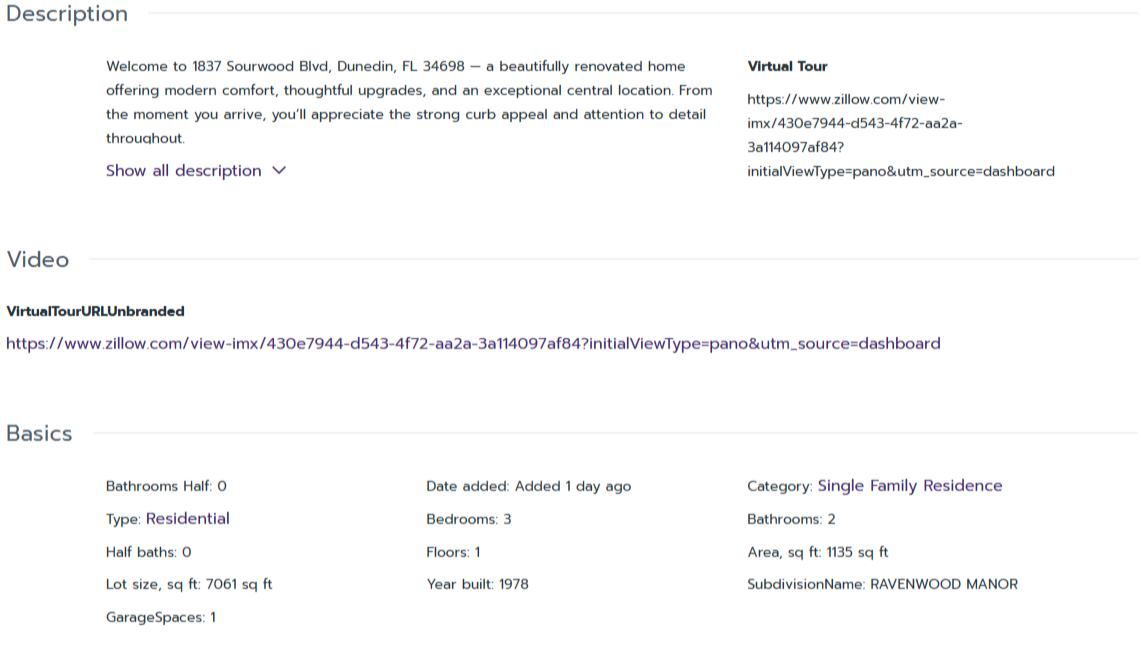The height and width of the screenshot is (670, 1141).
Task: Expand the Show all description link
Action: 184,171
